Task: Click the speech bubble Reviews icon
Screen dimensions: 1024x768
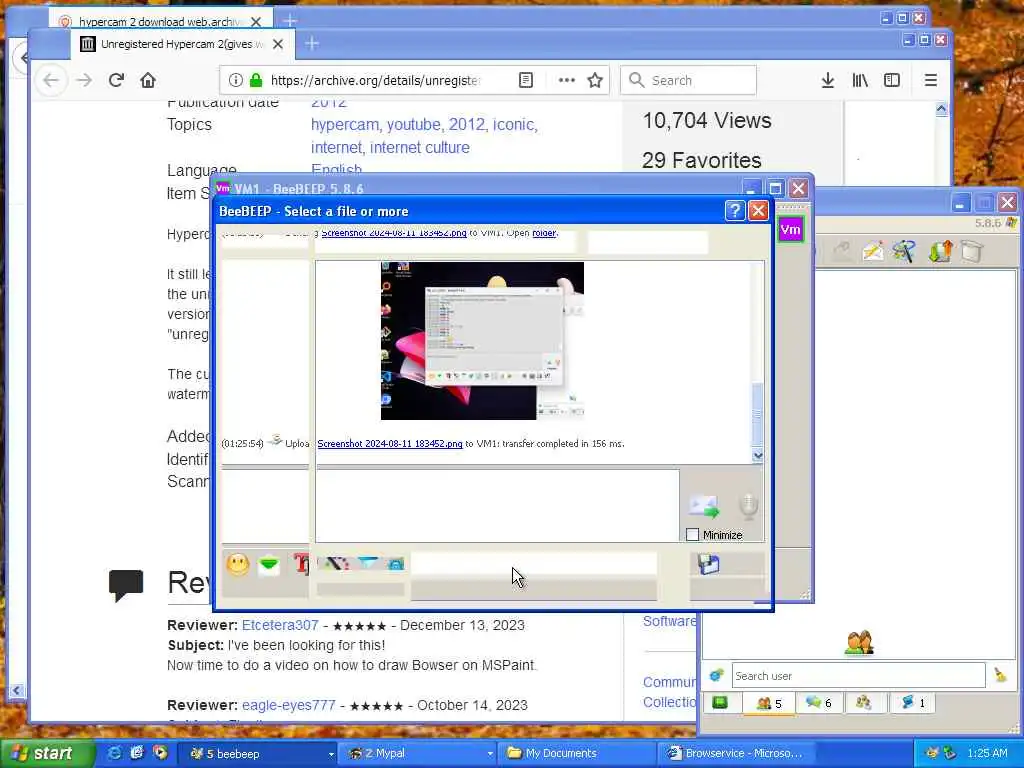Action: [x=126, y=584]
